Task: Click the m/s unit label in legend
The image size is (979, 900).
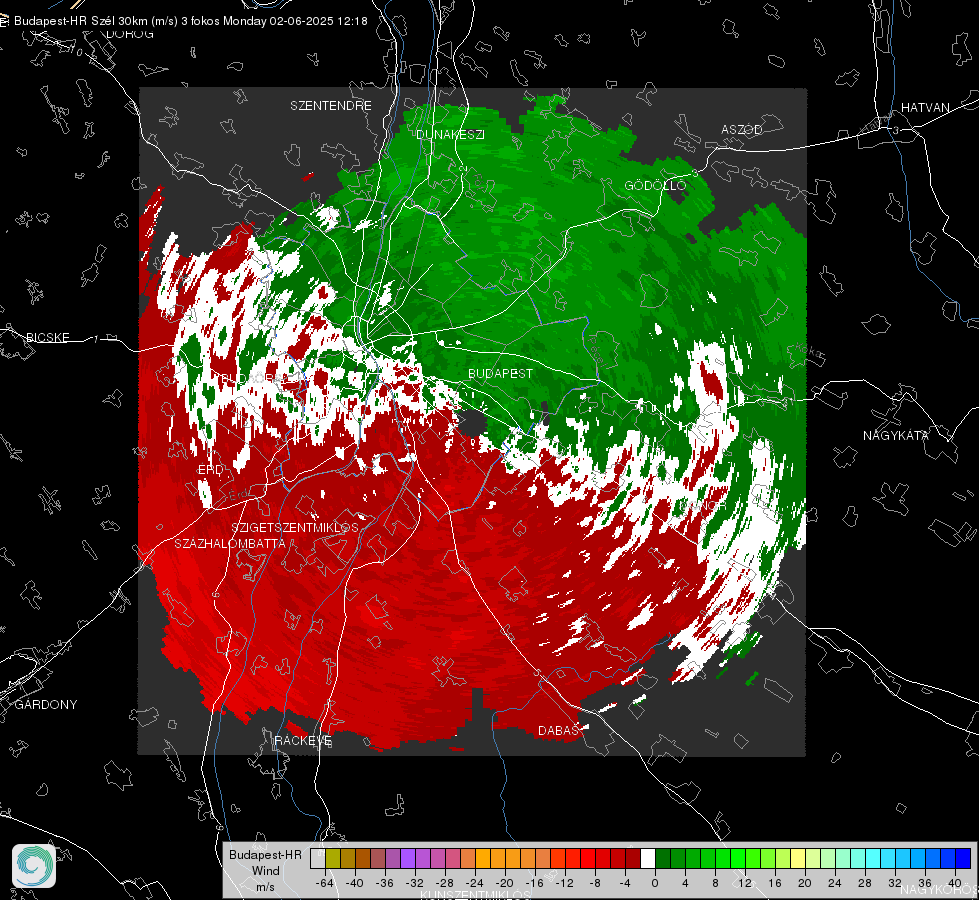Action: click(265, 886)
